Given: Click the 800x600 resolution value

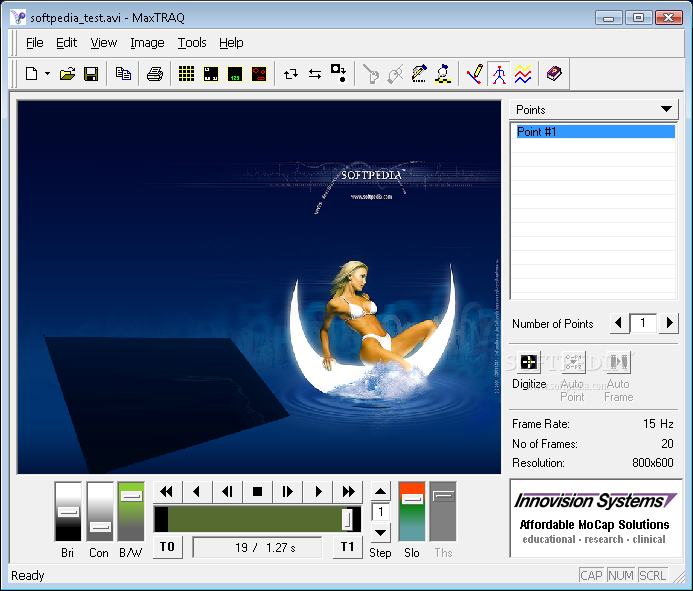Looking at the screenshot, I should pyautogui.click(x=652, y=463).
